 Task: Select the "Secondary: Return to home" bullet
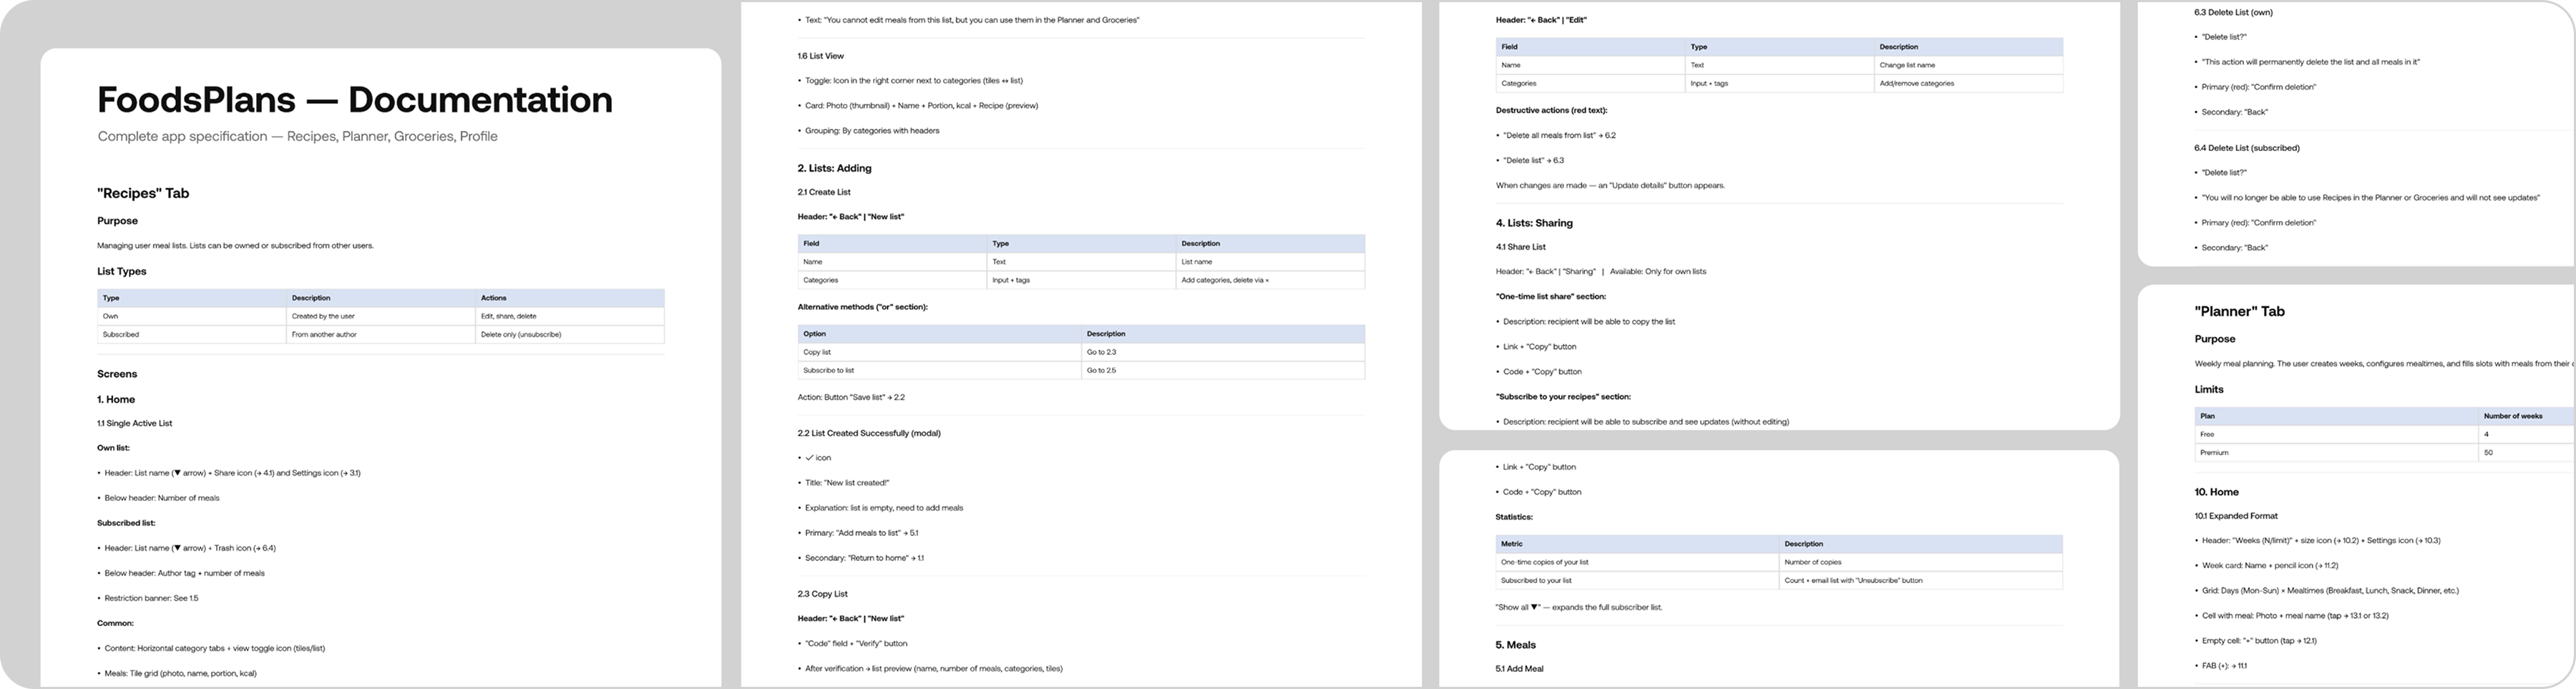(x=861, y=558)
